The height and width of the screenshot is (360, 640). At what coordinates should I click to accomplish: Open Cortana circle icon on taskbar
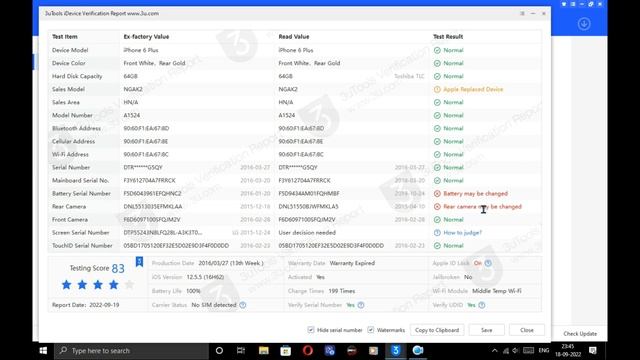point(219,351)
